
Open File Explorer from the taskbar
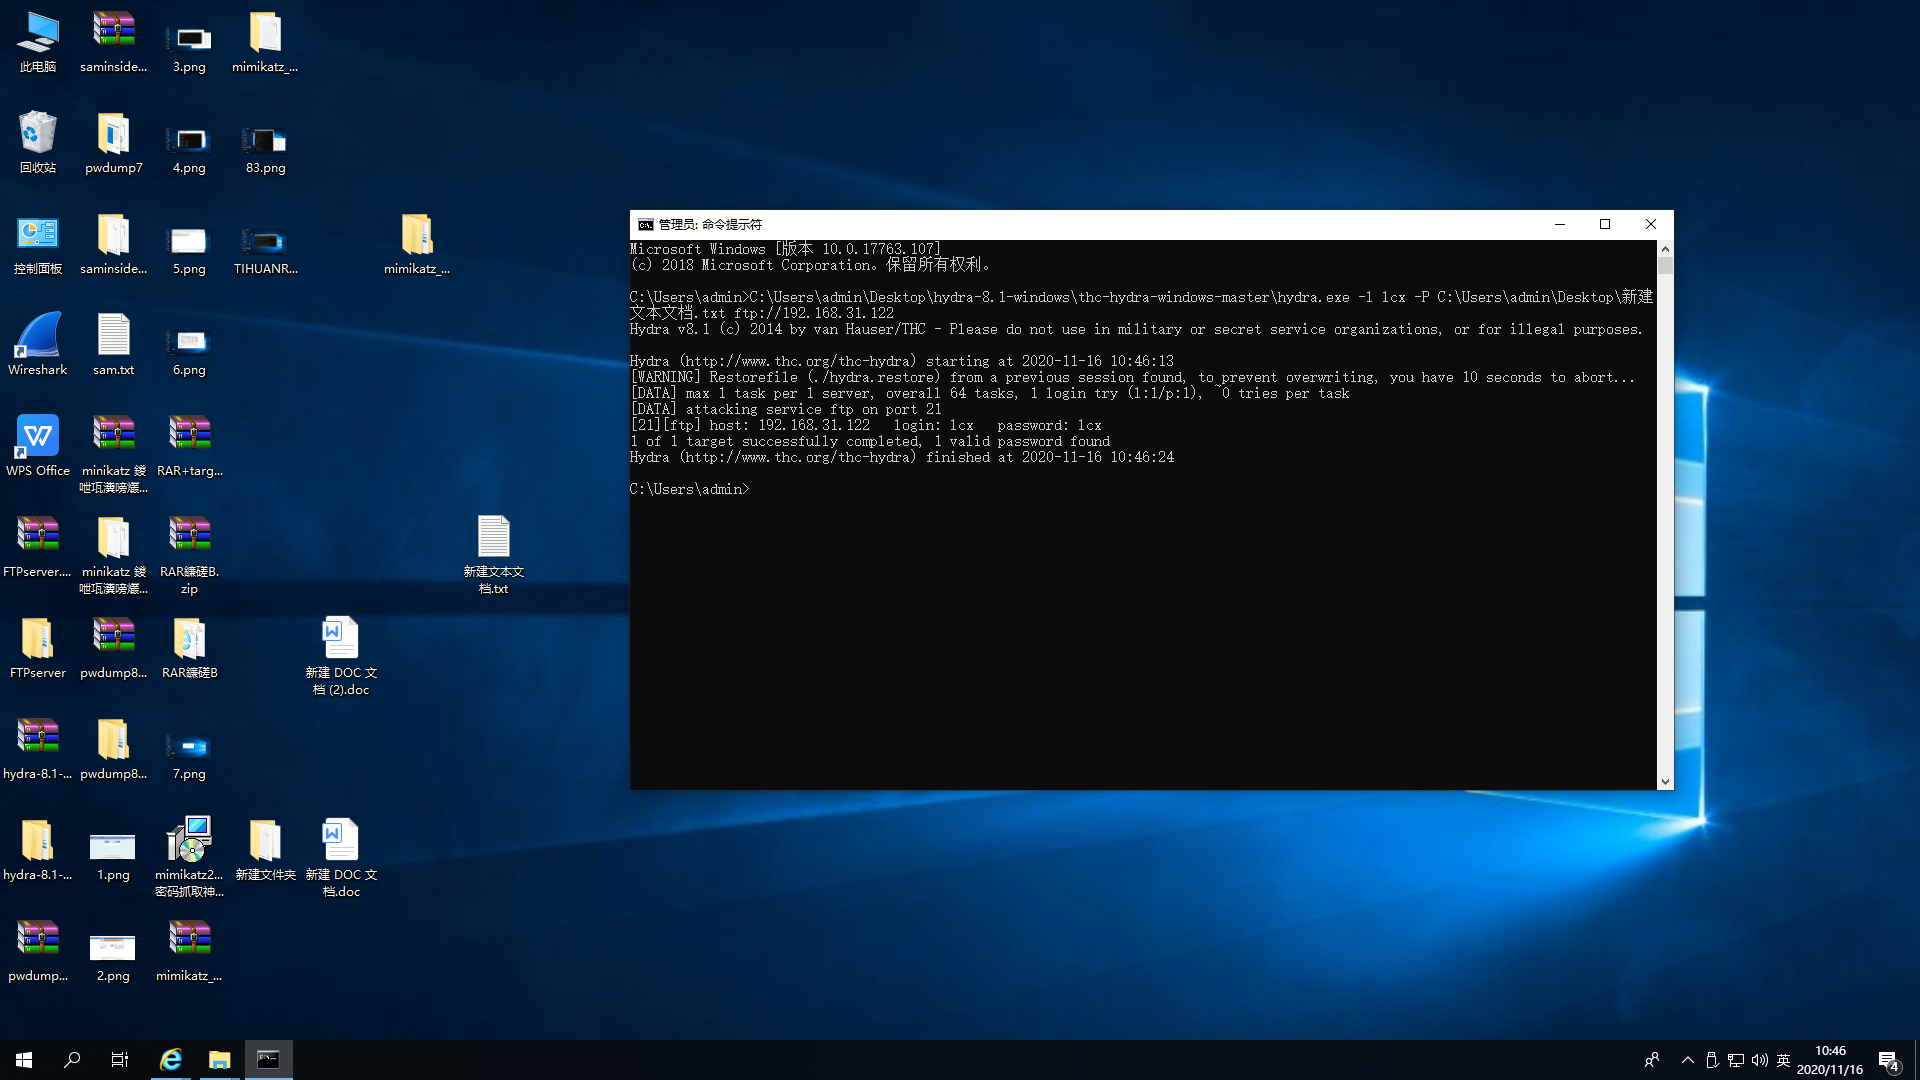click(x=219, y=1060)
